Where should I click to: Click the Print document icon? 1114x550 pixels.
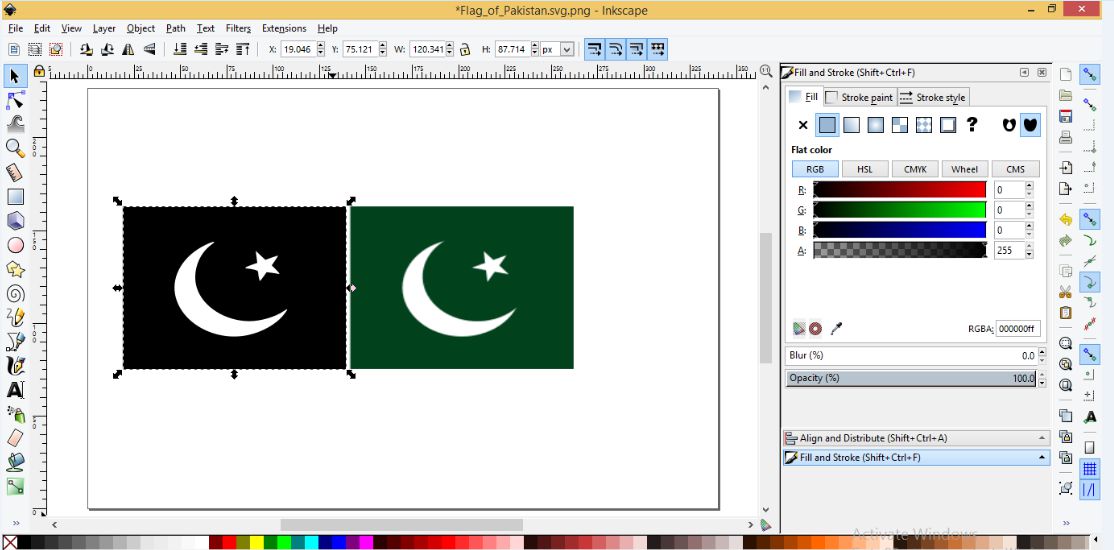1065,138
